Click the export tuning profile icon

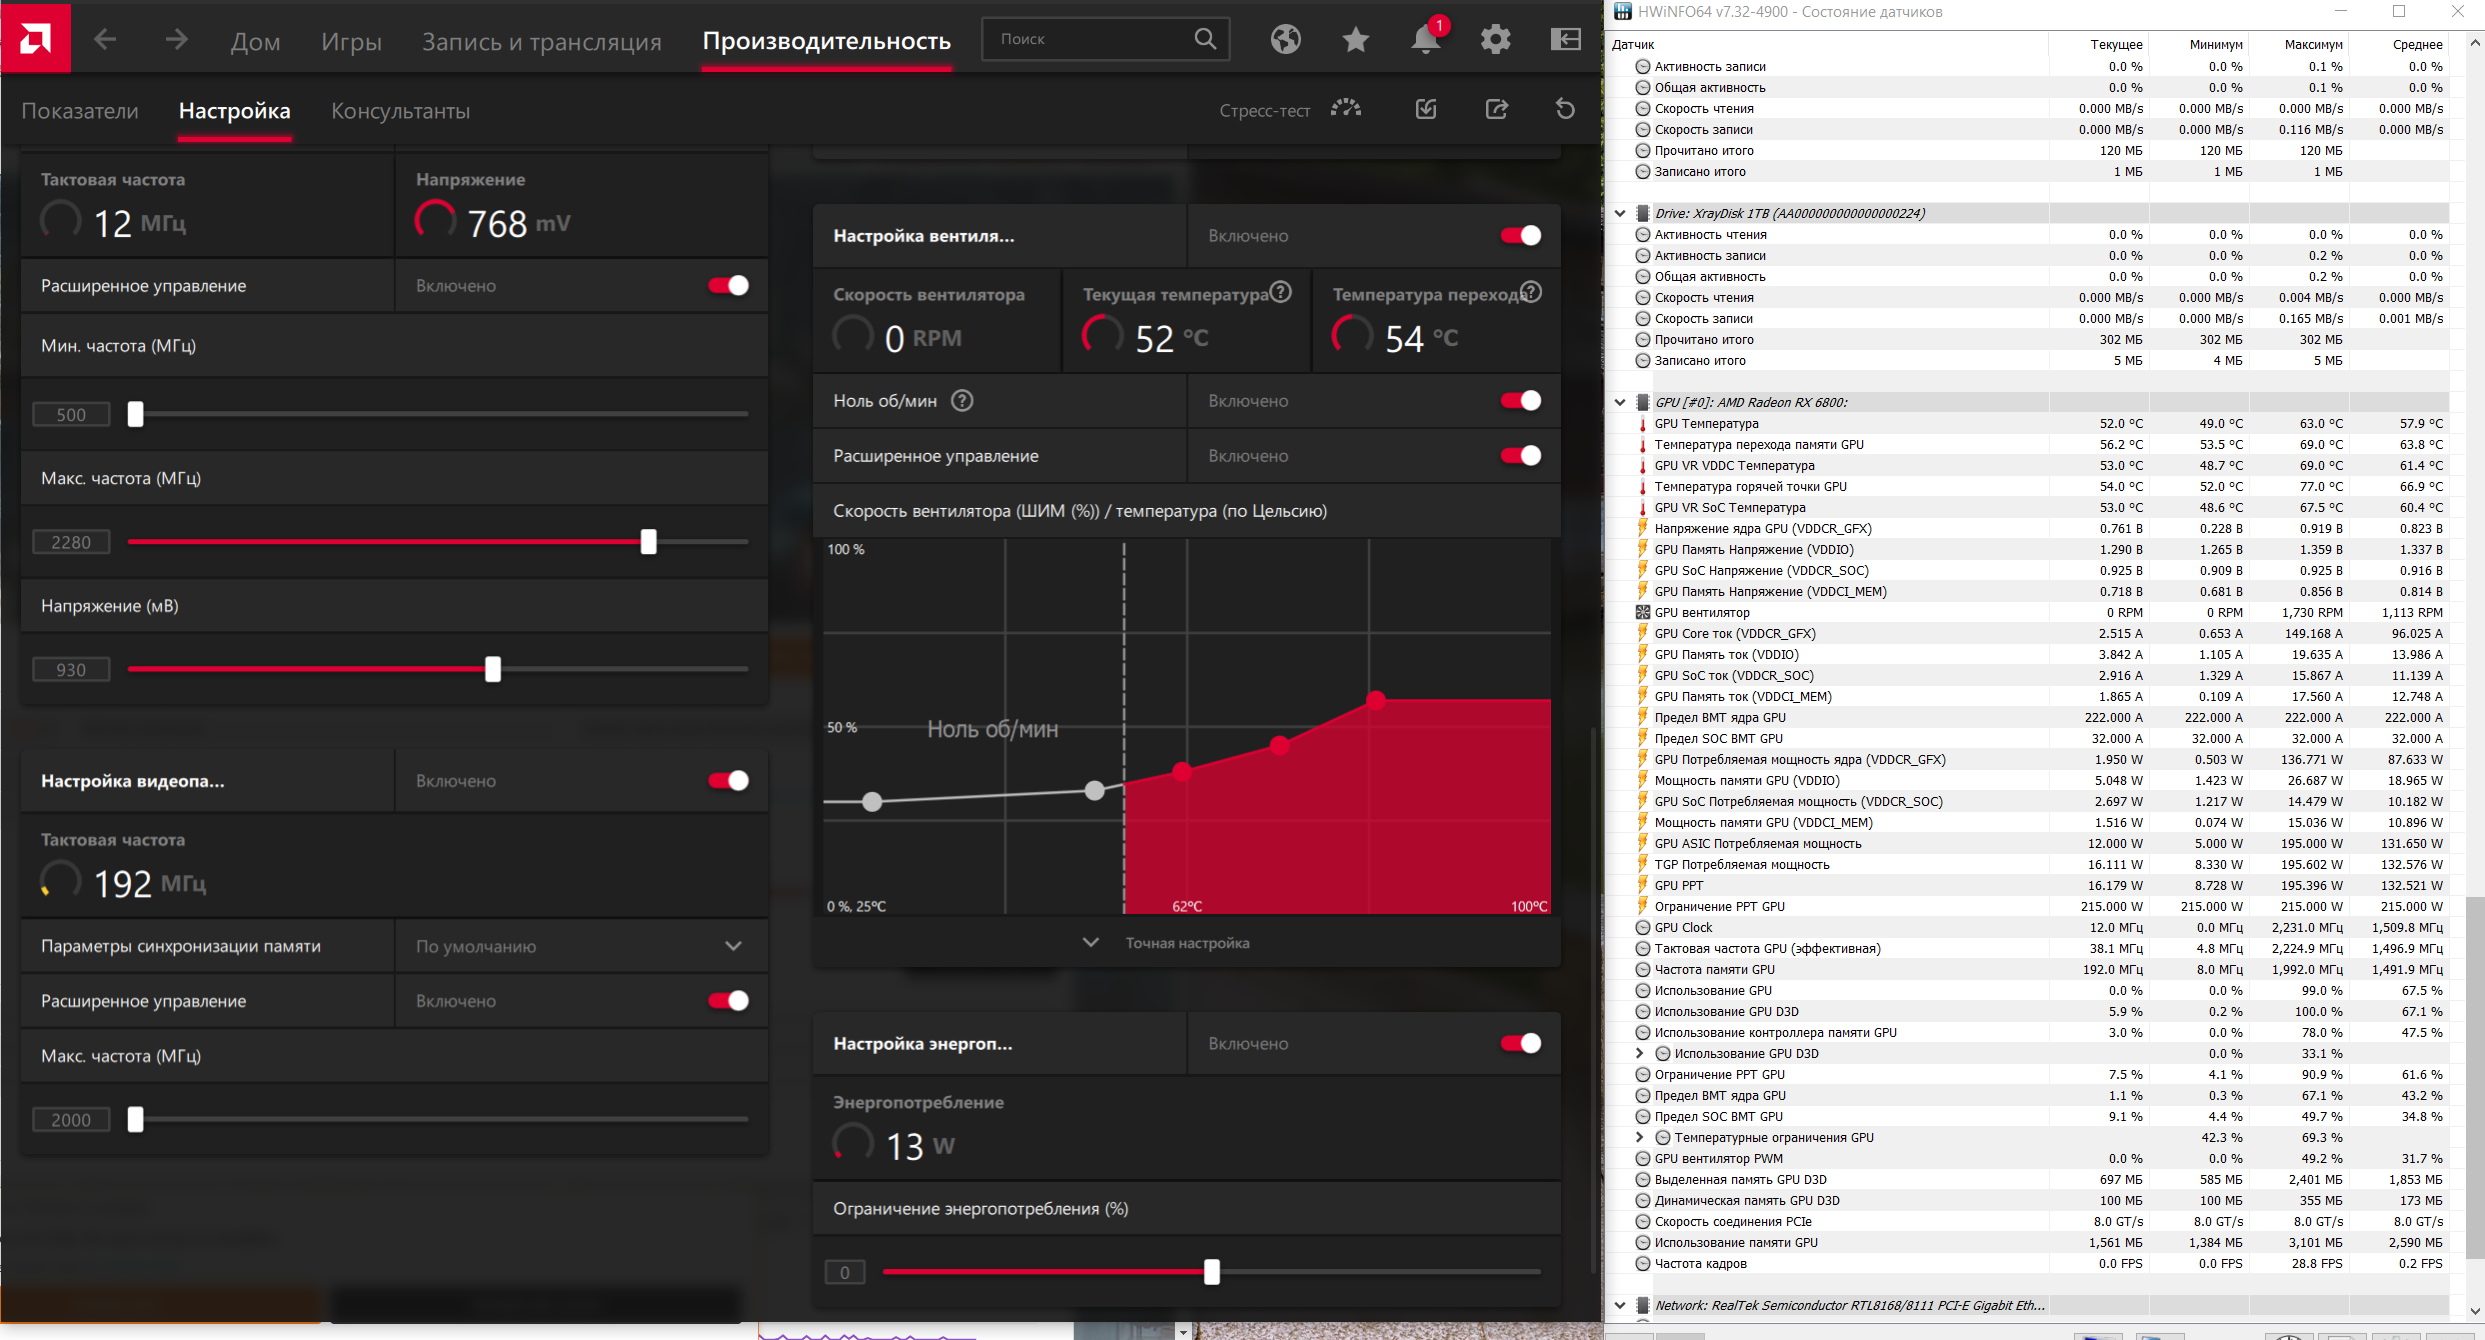pyautogui.click(x=1496, y=109)
